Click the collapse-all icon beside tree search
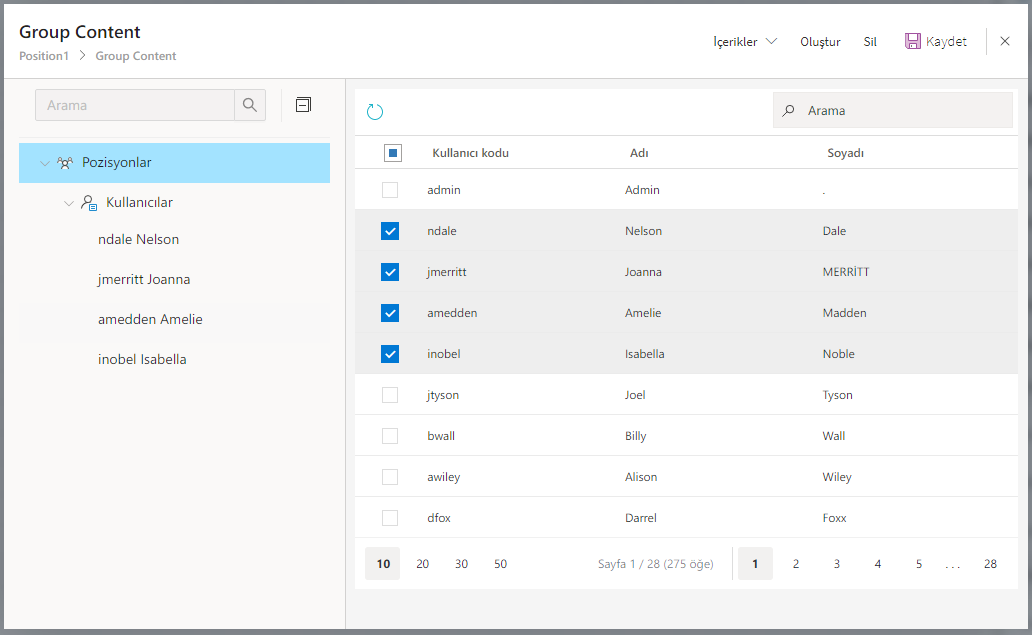This screenshot has height=635, width=1032. (x=304, y=105)
